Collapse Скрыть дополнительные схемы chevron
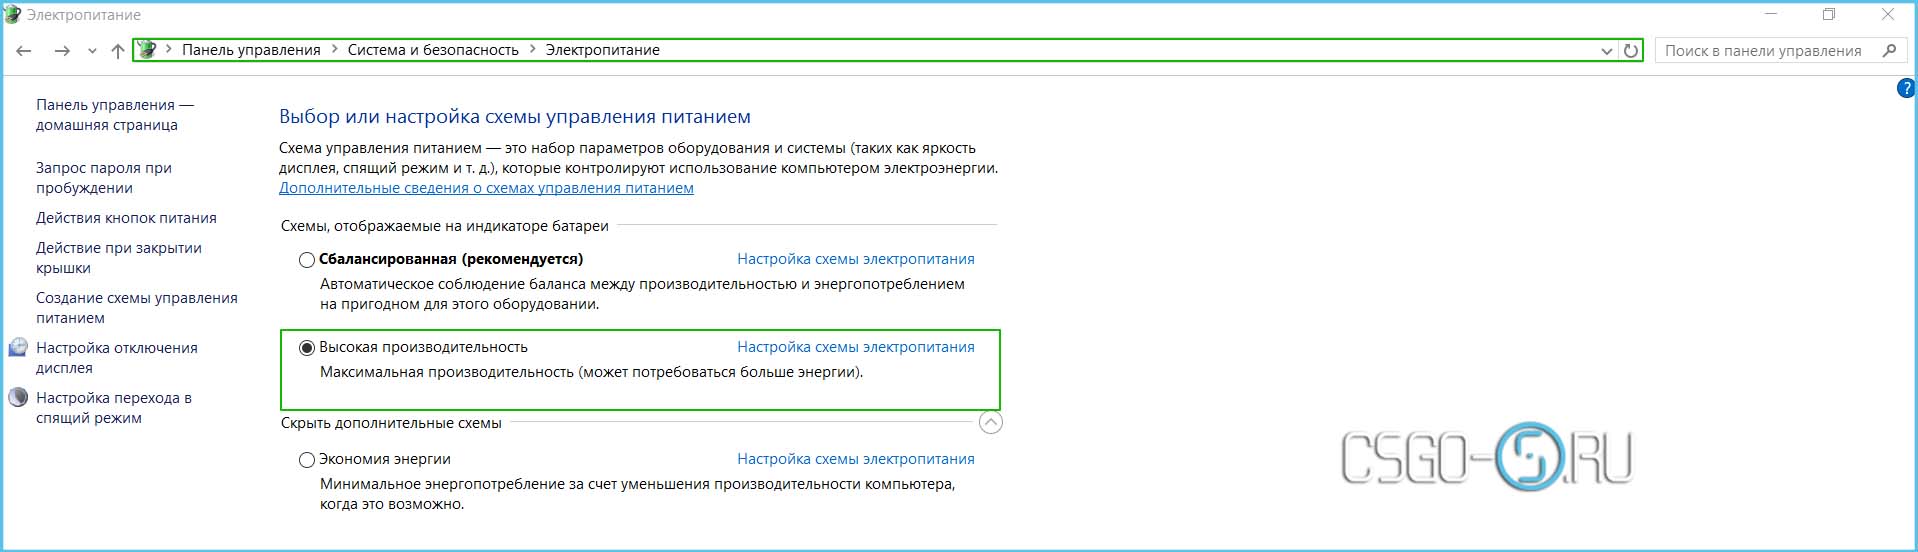 [x=990, y=422]
